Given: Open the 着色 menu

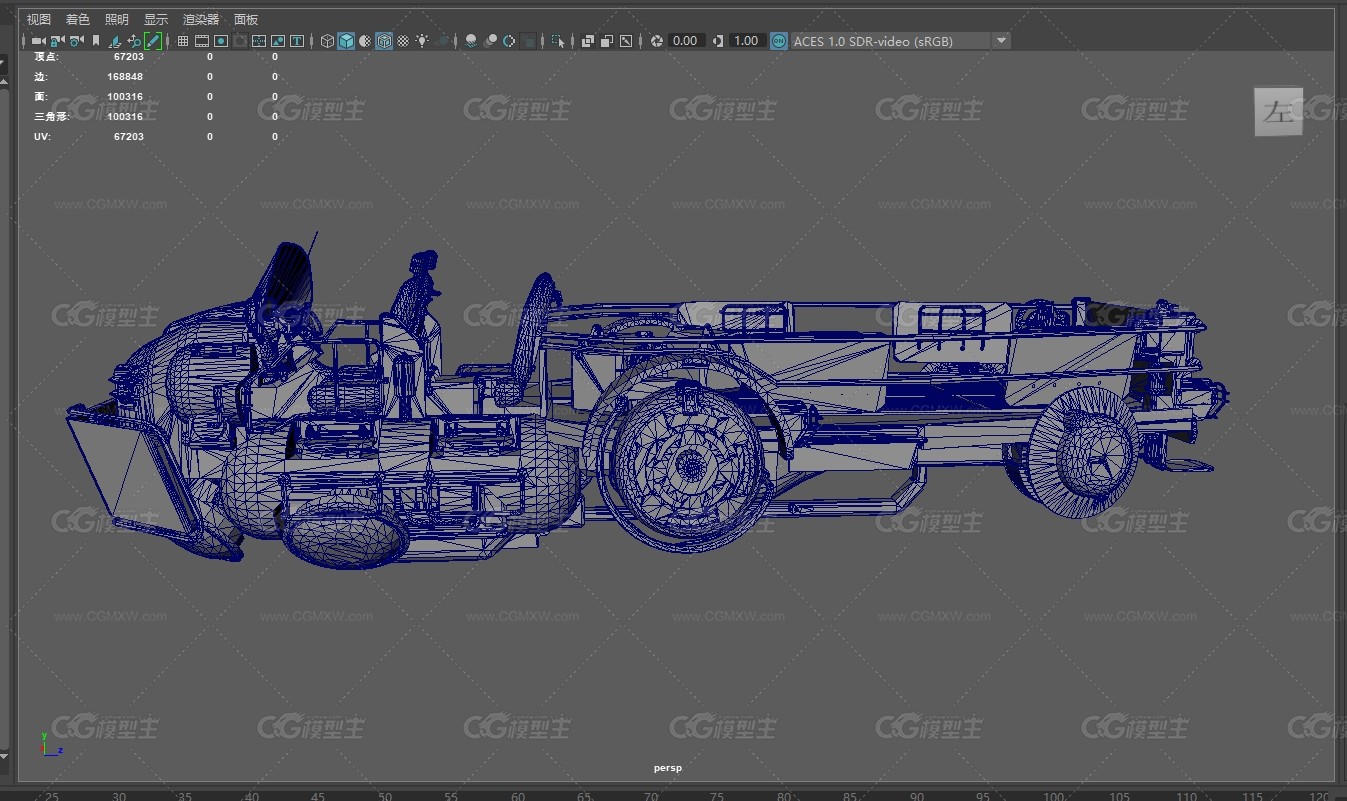Looking at the screenshot, I should pyautogui.click(x=77, y=19).
